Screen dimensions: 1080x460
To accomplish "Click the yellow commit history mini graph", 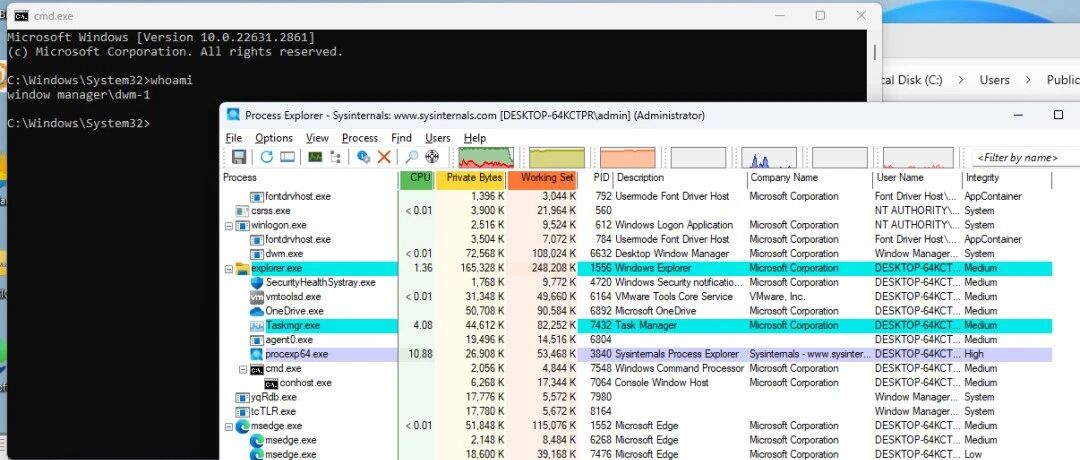I will click(557, 158).
